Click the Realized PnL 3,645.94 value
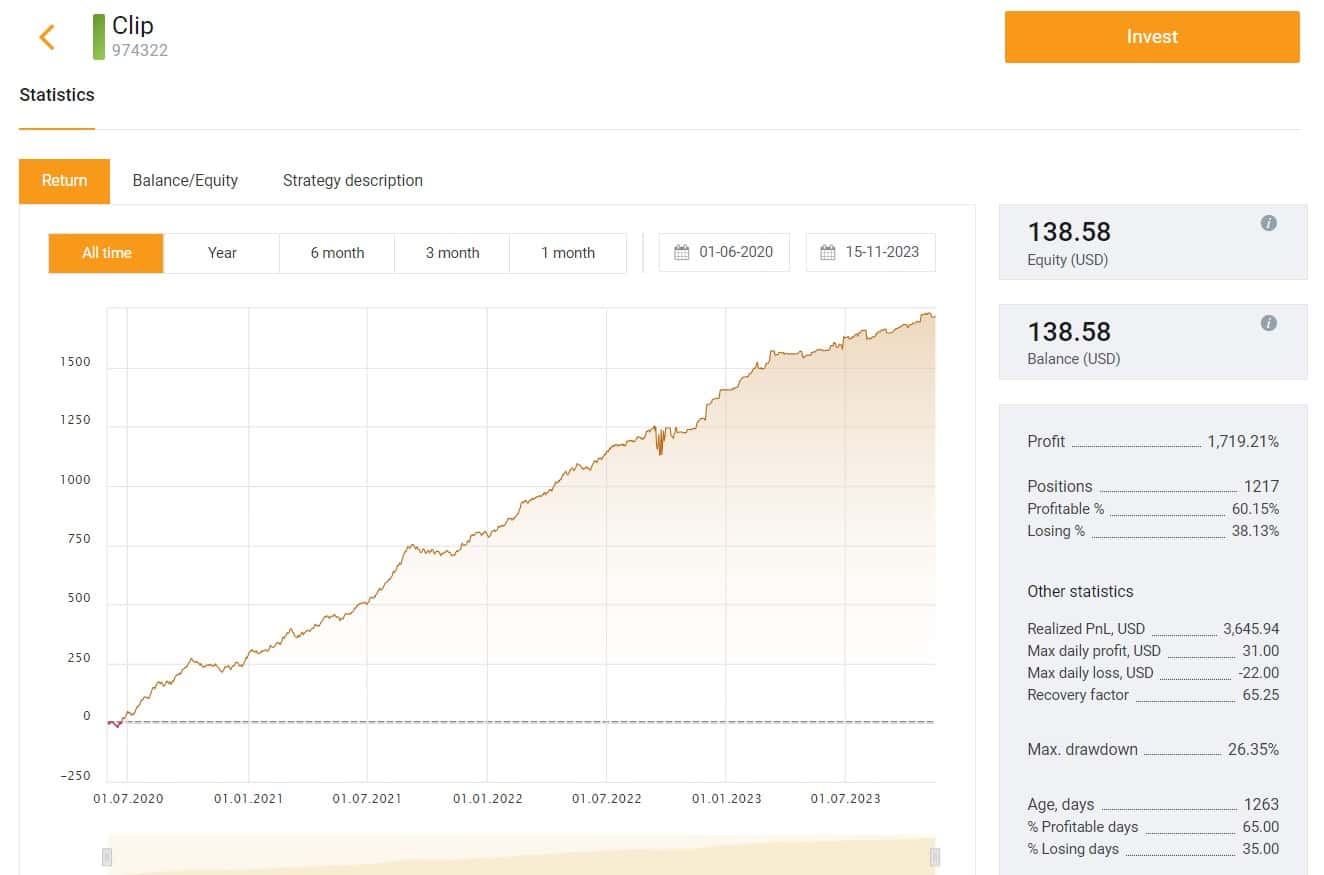This screenshot has width=1324, height=875. 1251,629
